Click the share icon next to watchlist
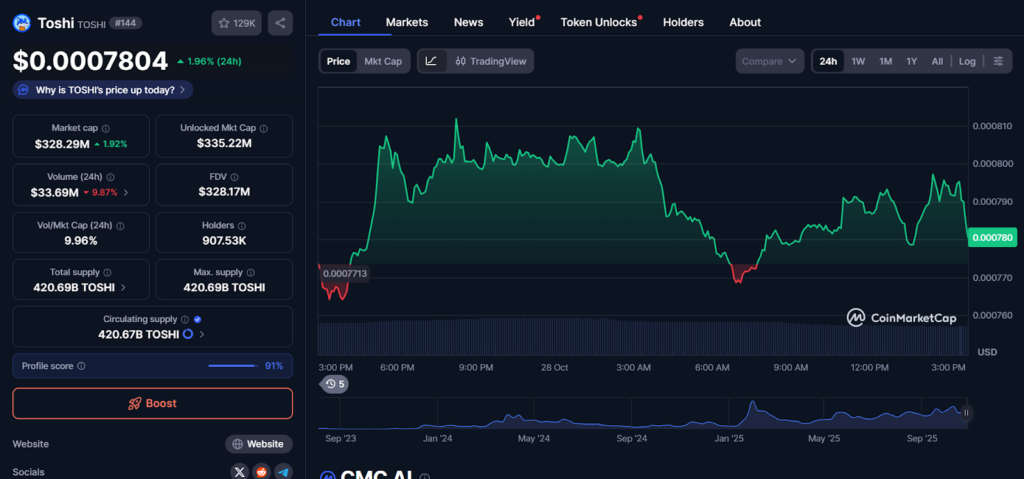The image size is (1024, 479). [x=281, y=23]
